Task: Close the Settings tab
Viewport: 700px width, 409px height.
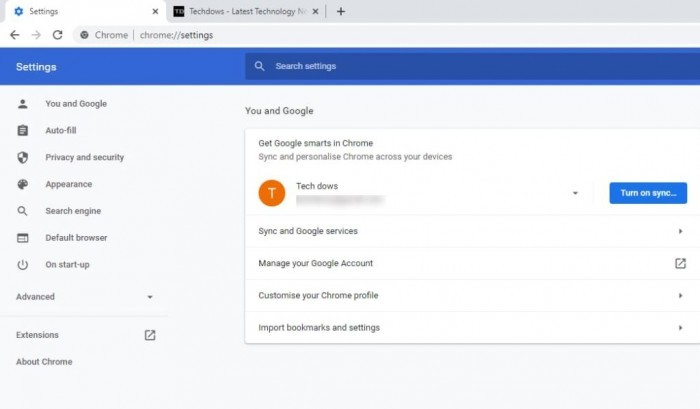Action: click(x=155, y=12)
